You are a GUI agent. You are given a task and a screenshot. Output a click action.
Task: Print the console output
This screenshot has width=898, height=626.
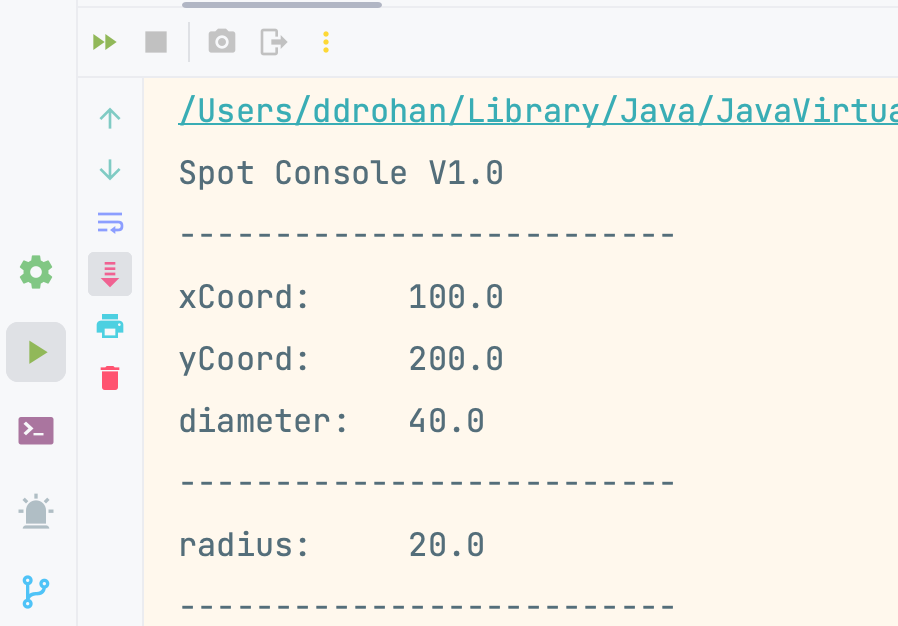pos(110,326)
